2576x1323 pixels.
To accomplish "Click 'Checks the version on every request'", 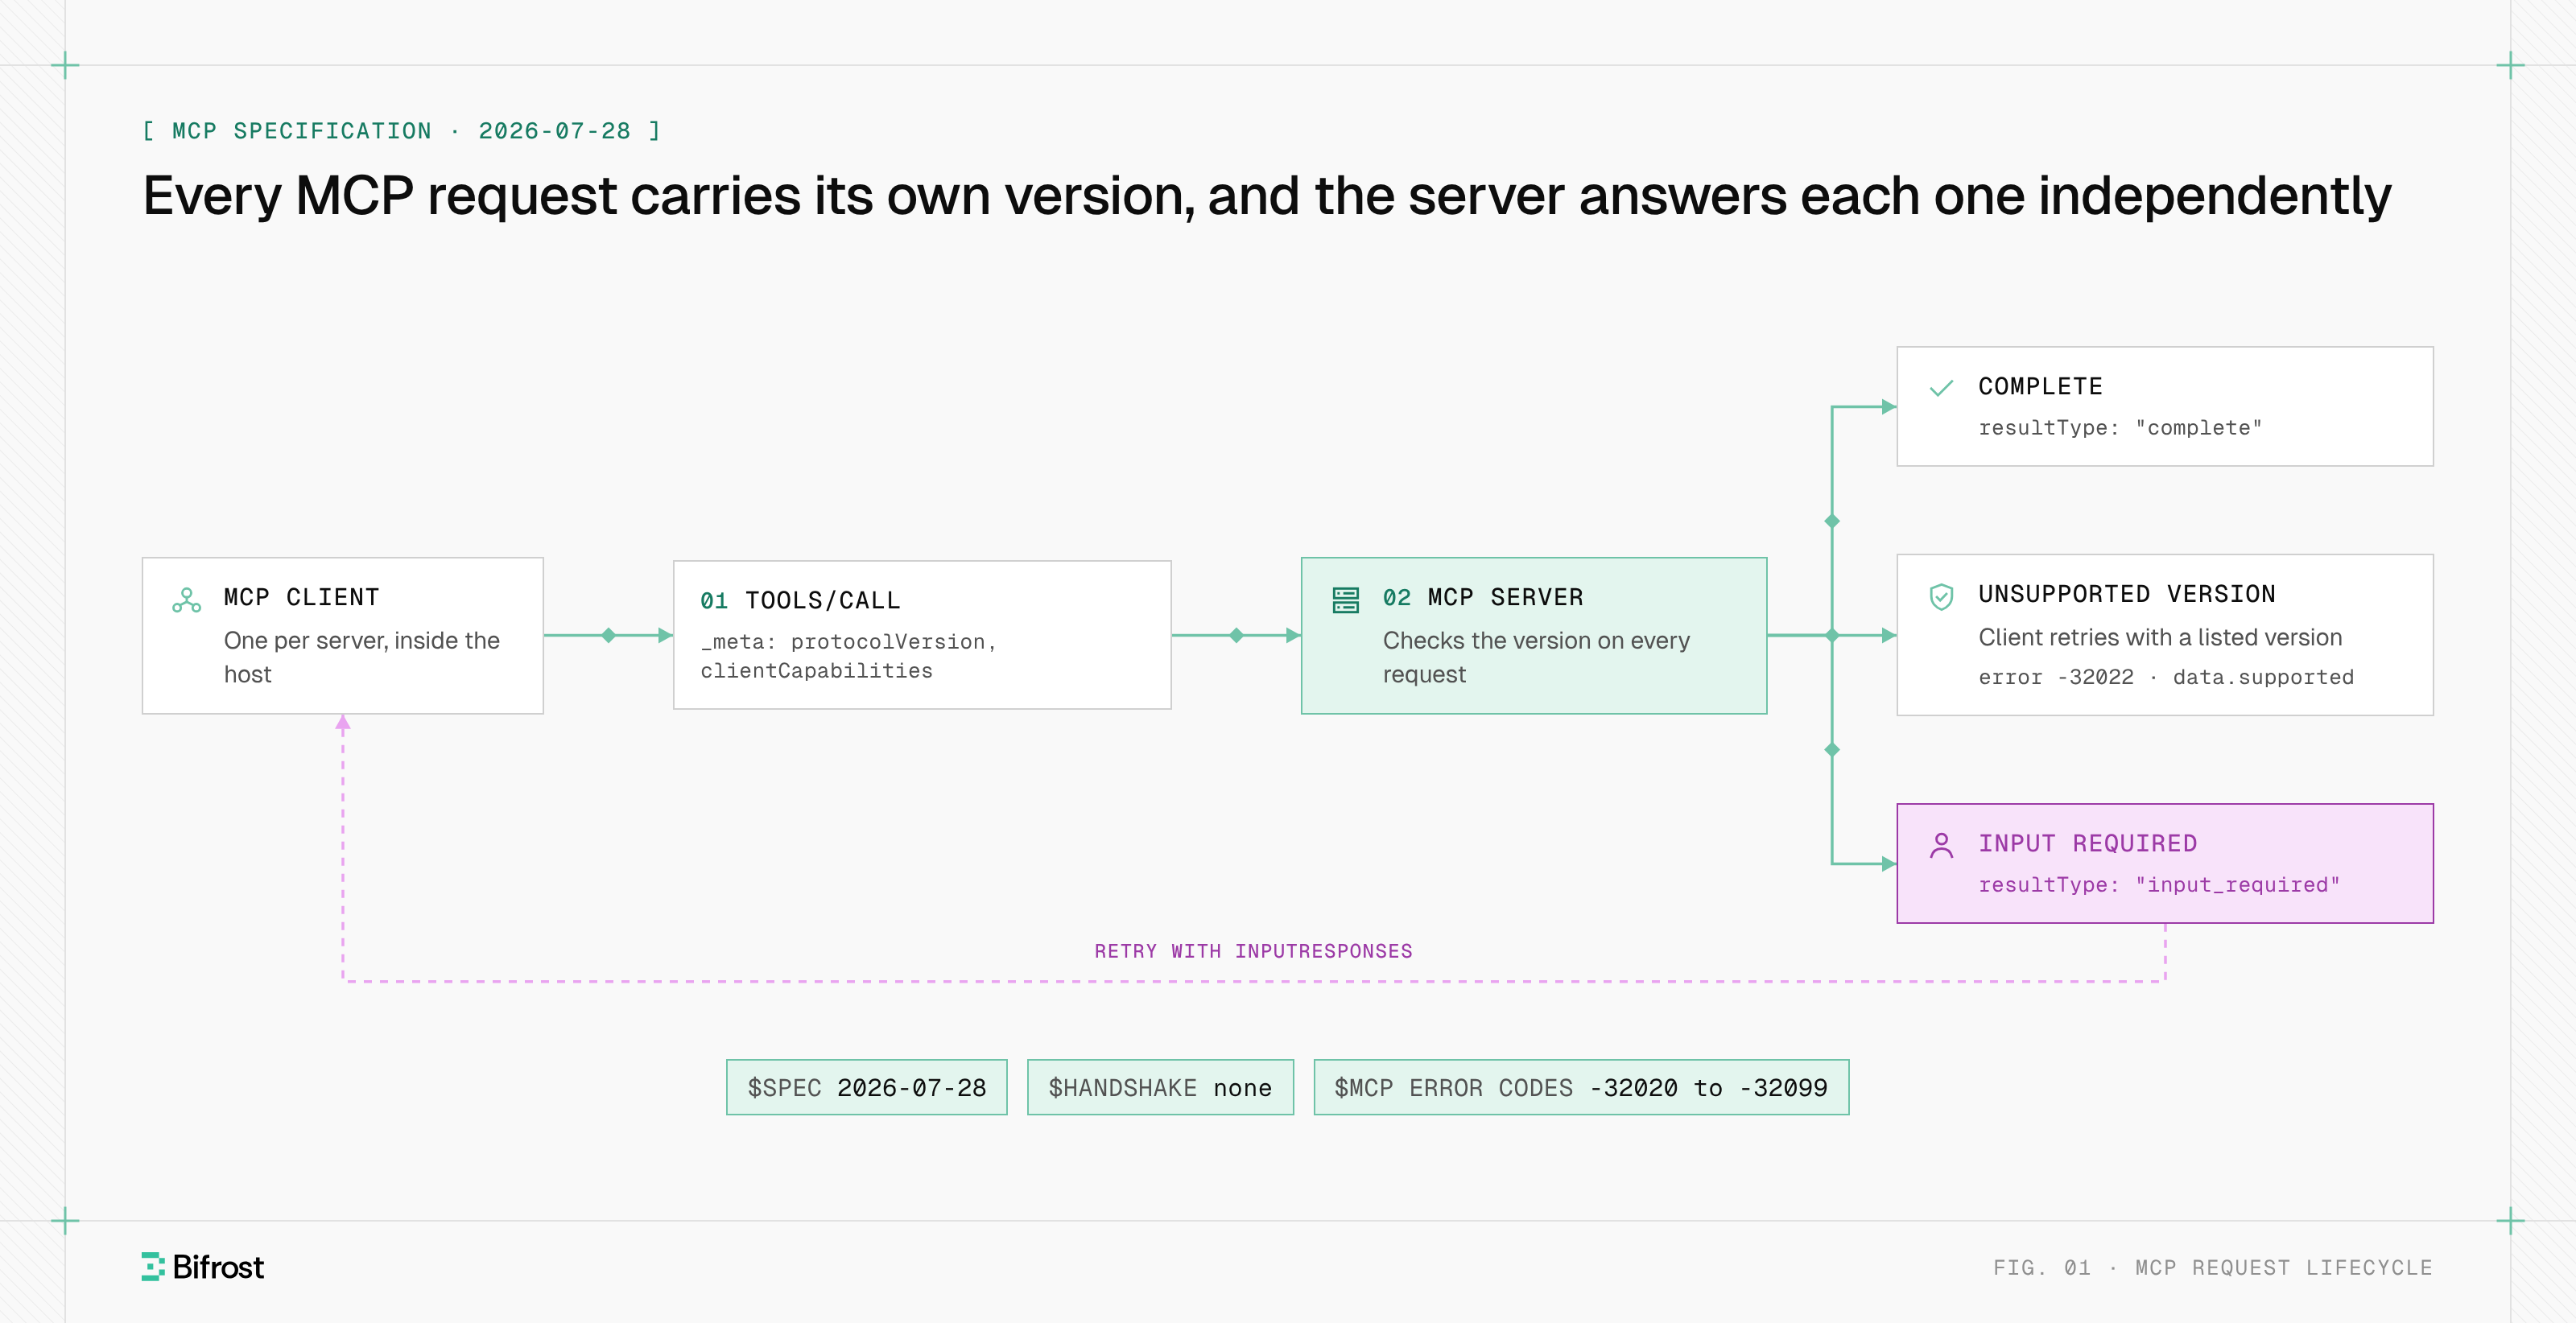I will point(1536,657).
